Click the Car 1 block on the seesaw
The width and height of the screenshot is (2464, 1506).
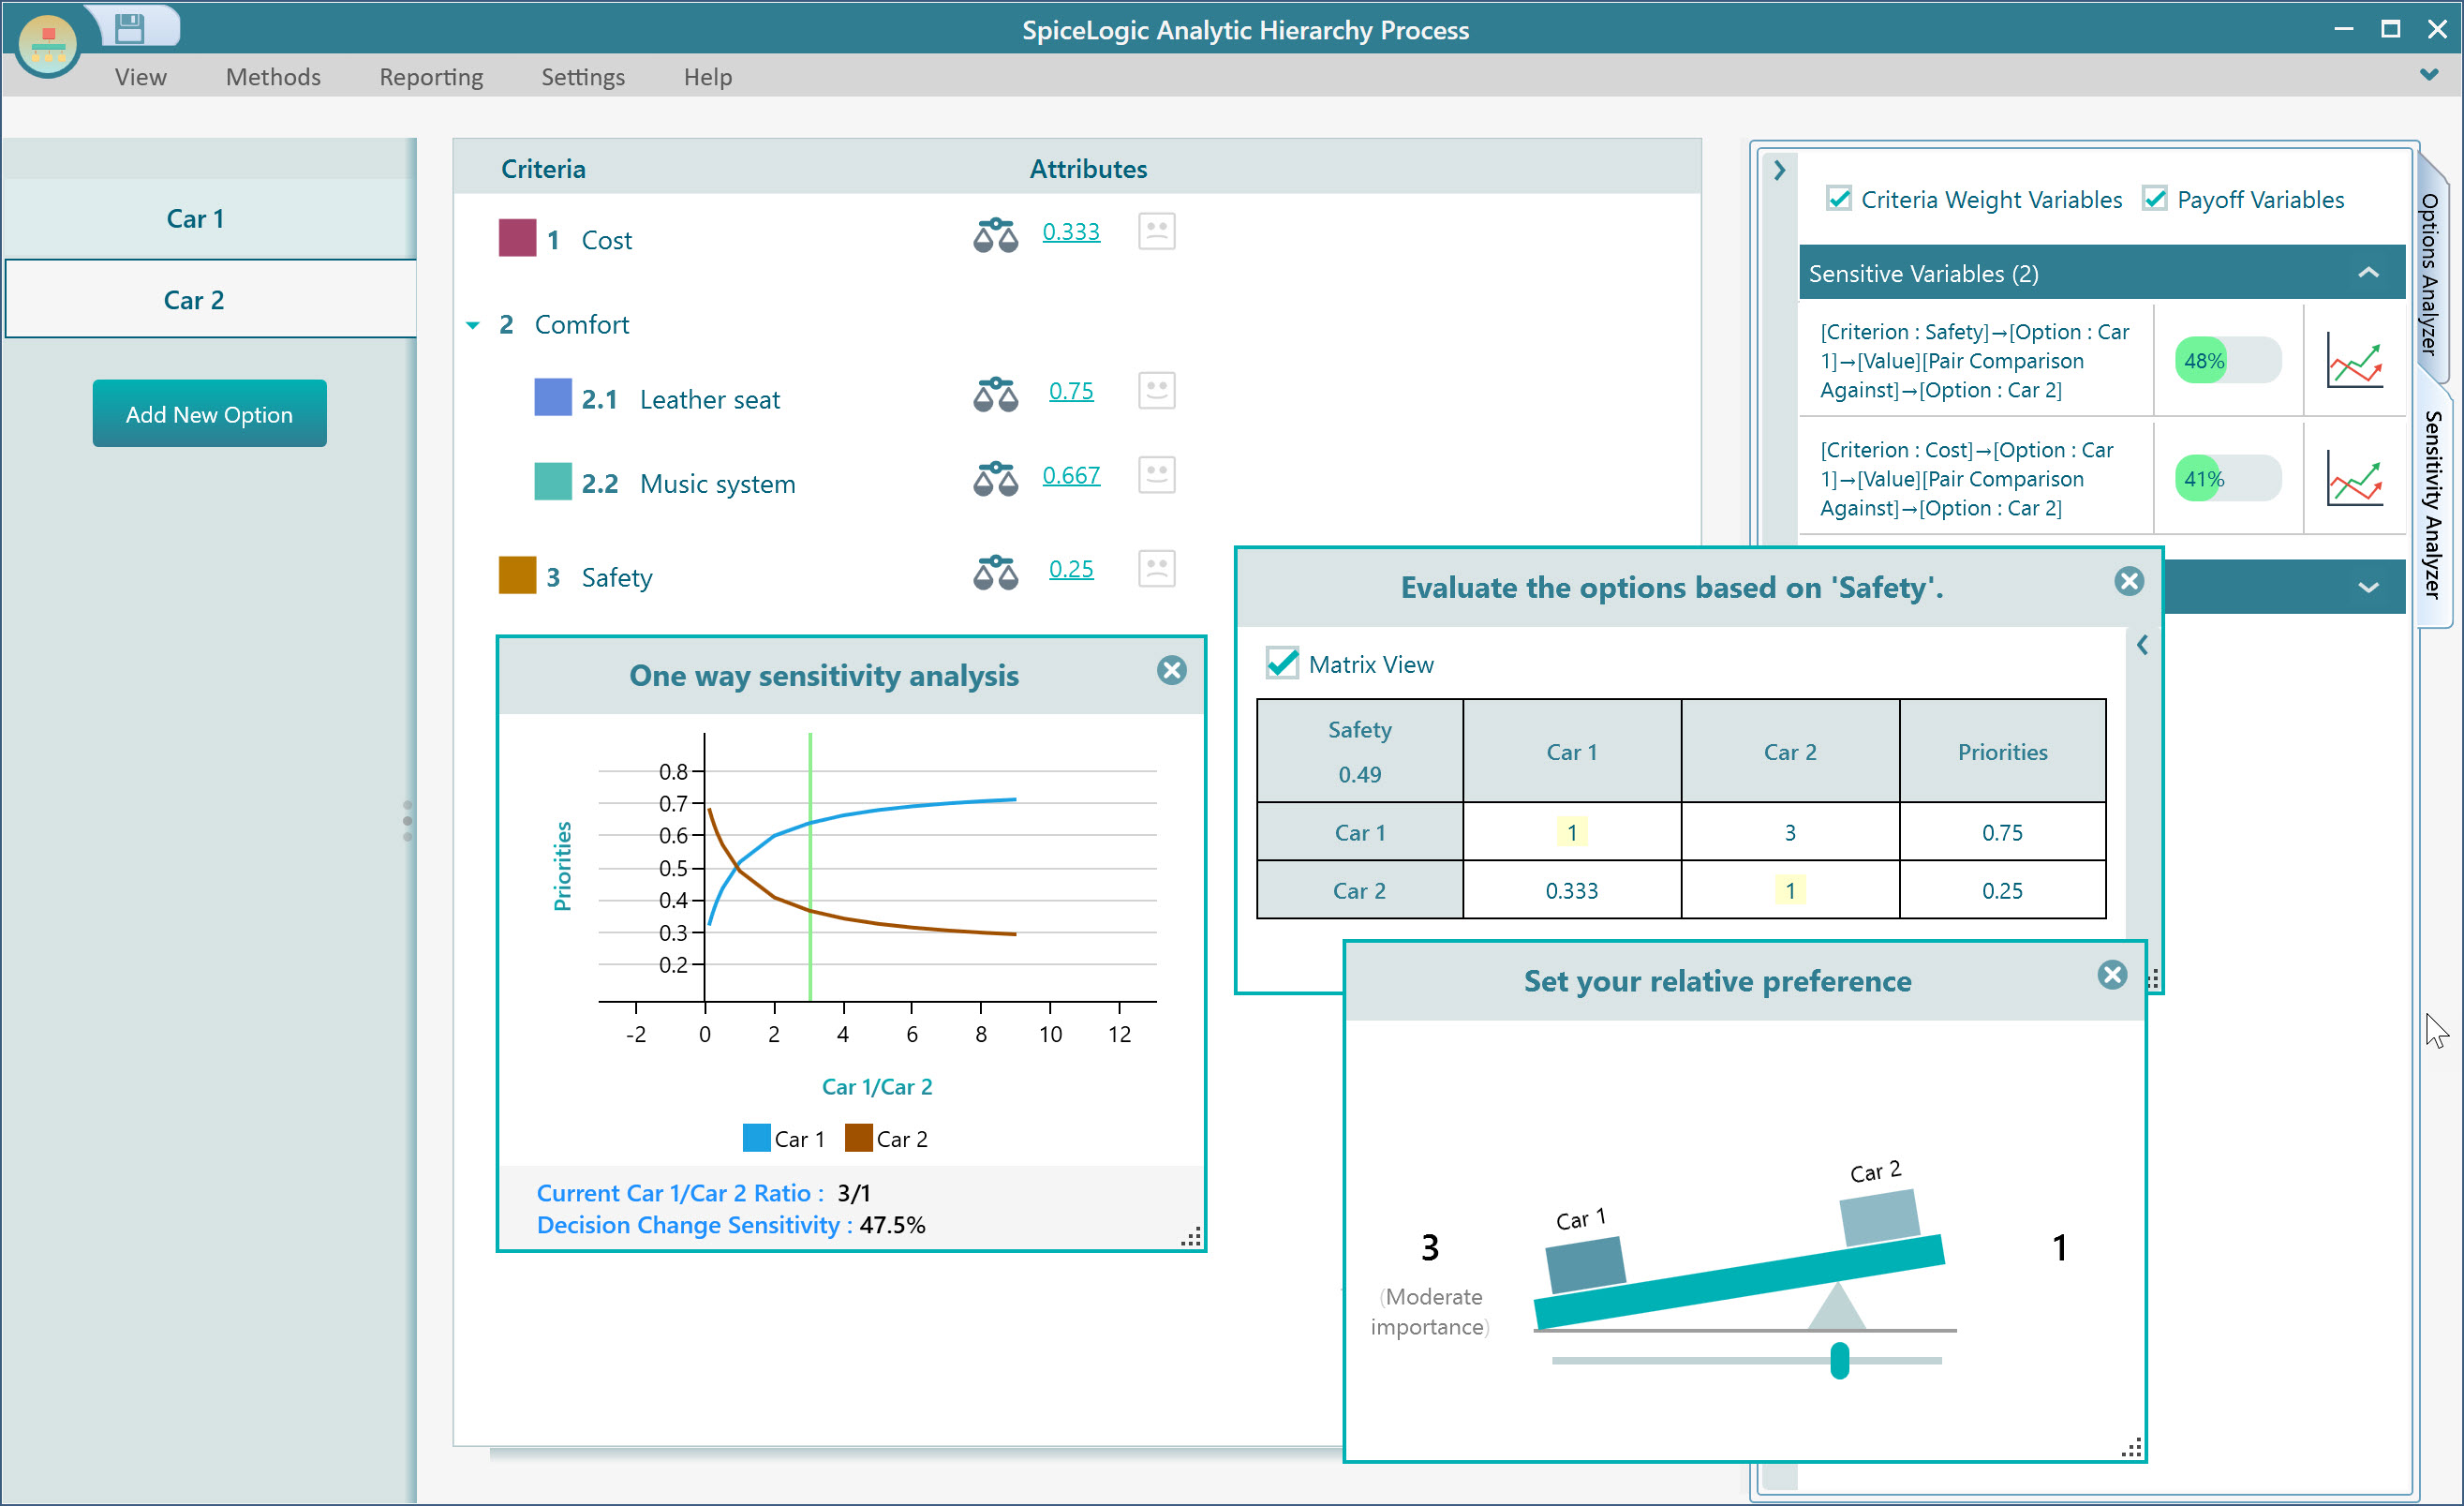point(1585,1264)
